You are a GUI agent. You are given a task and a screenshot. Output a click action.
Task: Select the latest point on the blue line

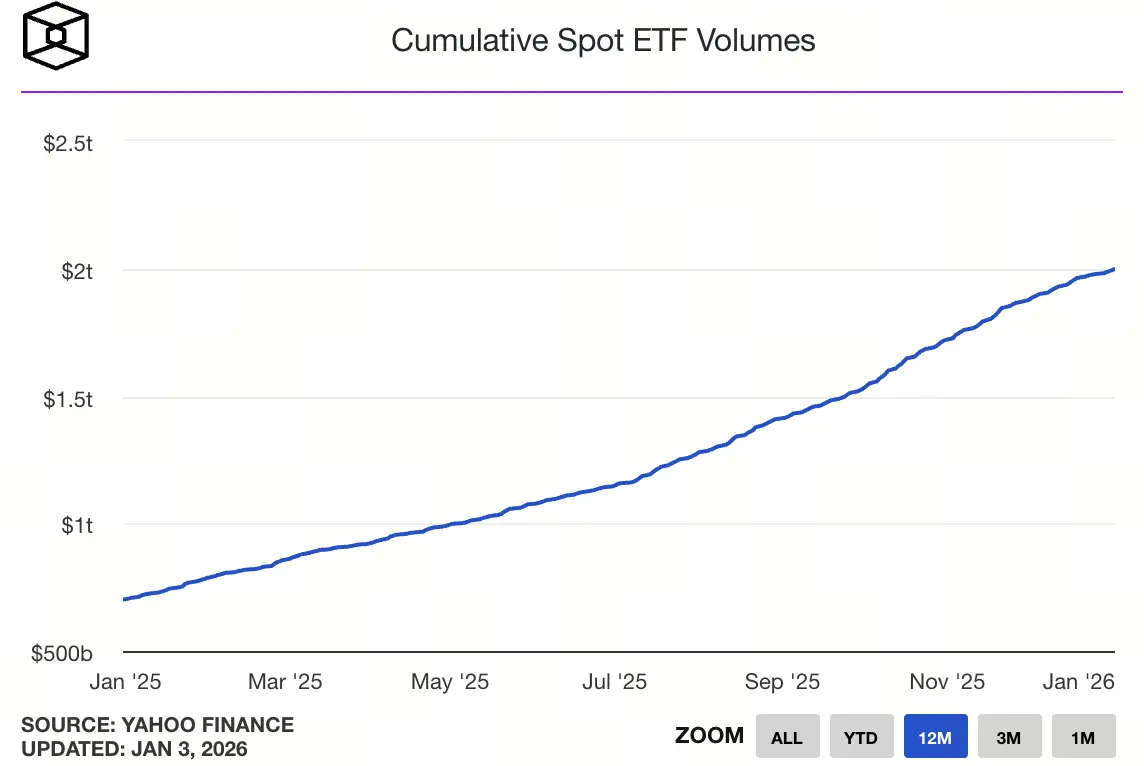(1112, 268)
